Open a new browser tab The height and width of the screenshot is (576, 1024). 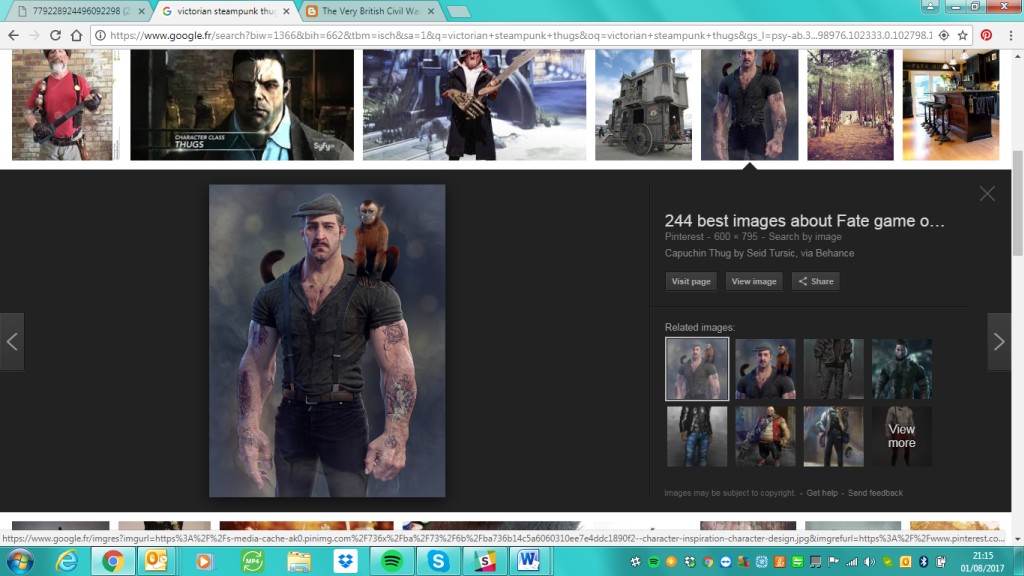click(458, 11)
